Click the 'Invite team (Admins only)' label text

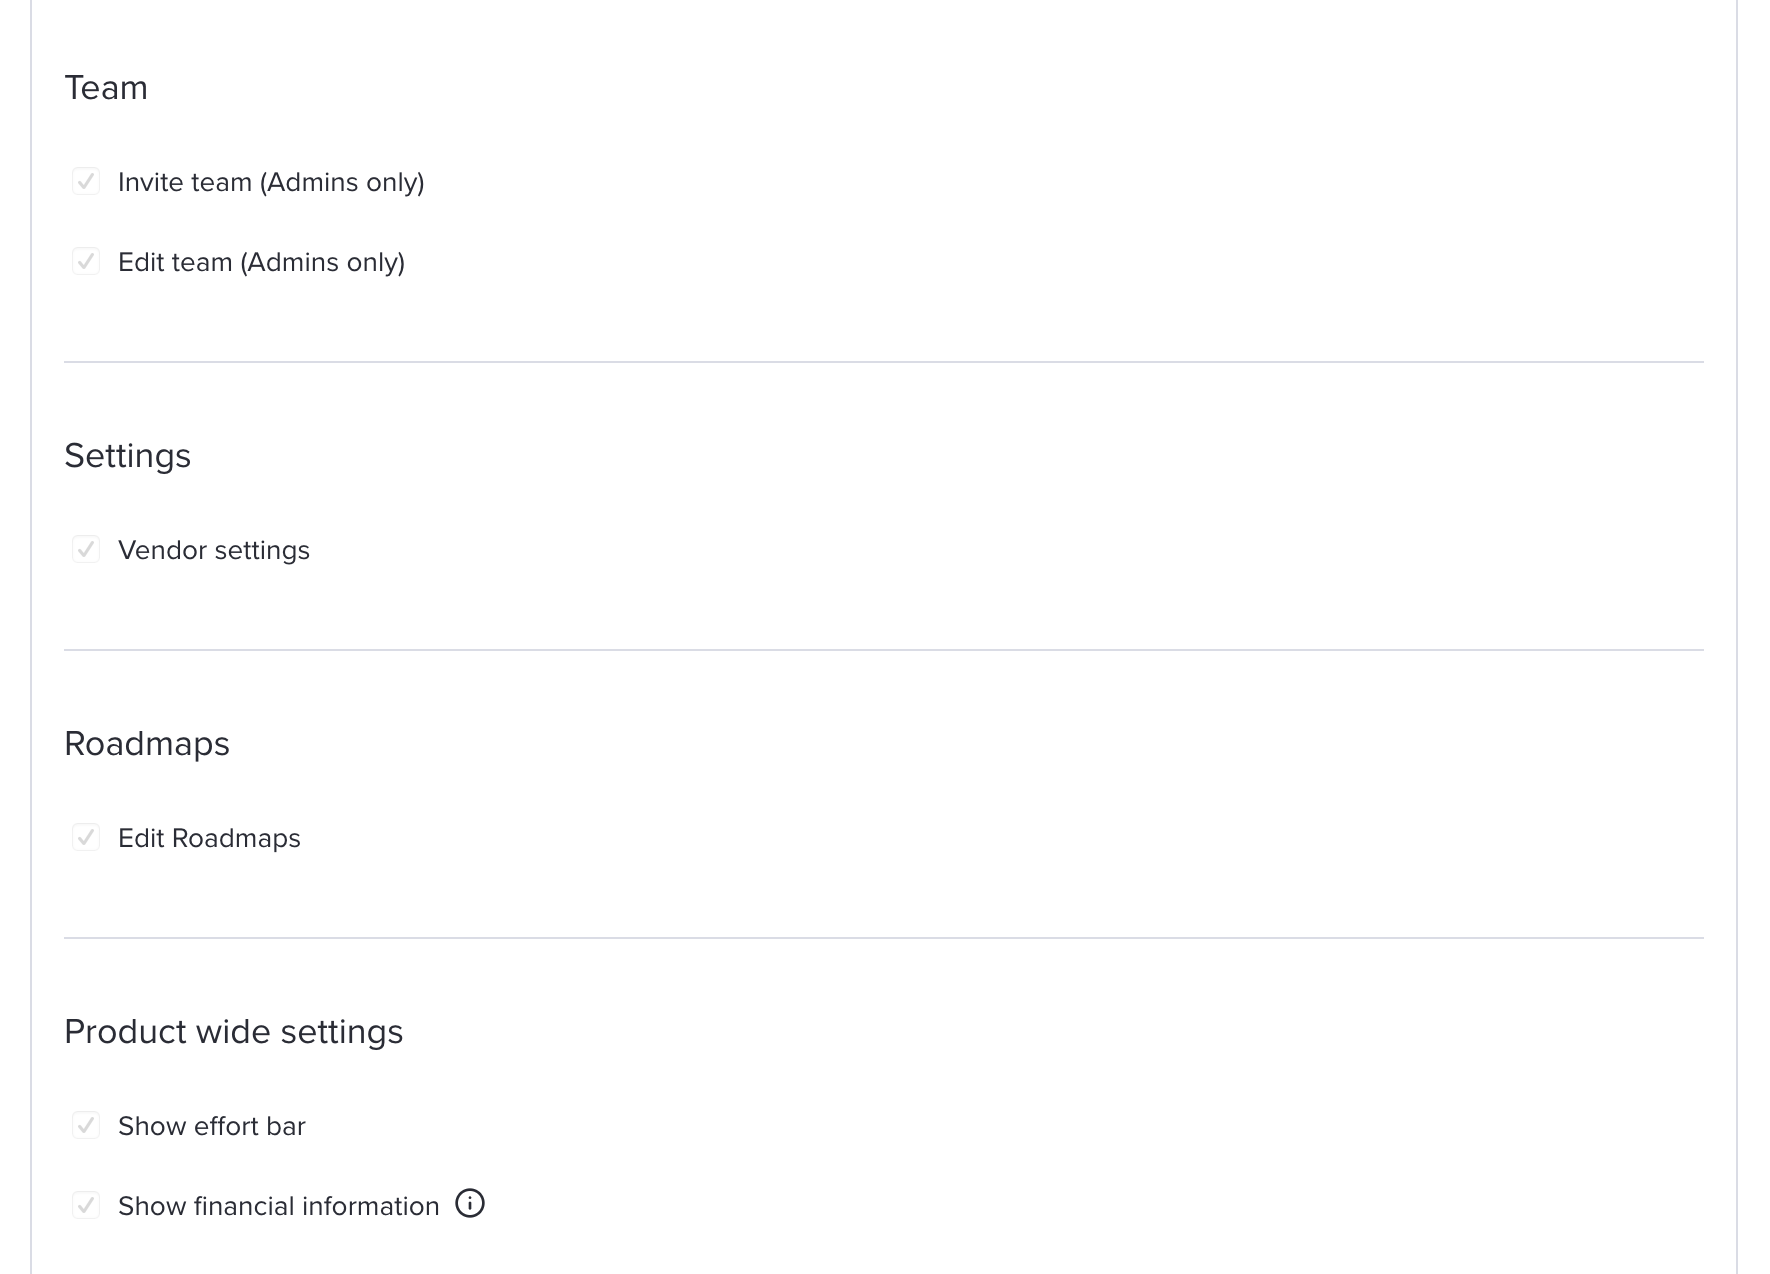point(271,182)
